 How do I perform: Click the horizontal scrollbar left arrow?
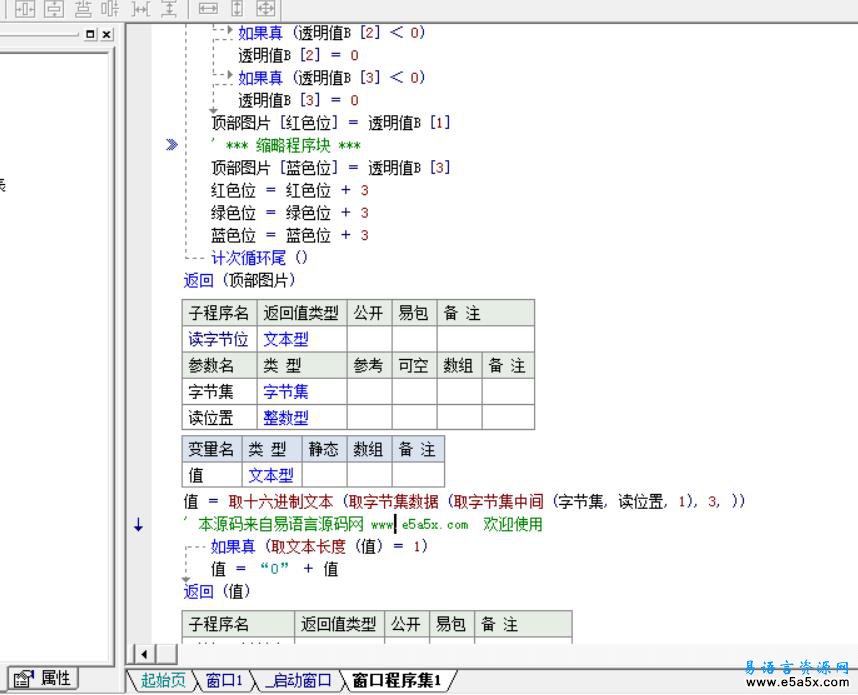point(144,653)
